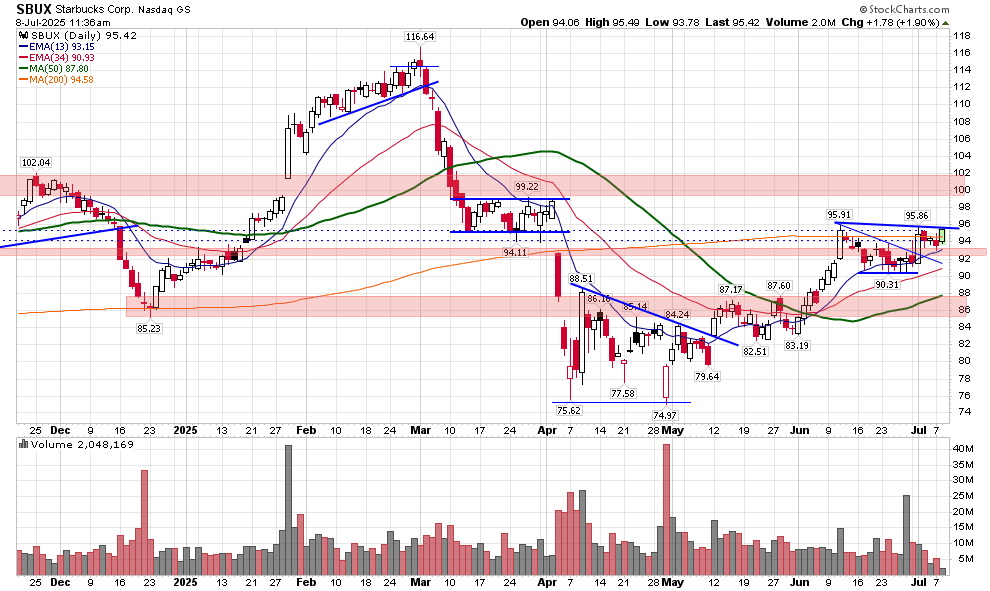This screenshot has height=591, width=990.
Task: Click the 84.24 price label
Action: click(677, 314)
